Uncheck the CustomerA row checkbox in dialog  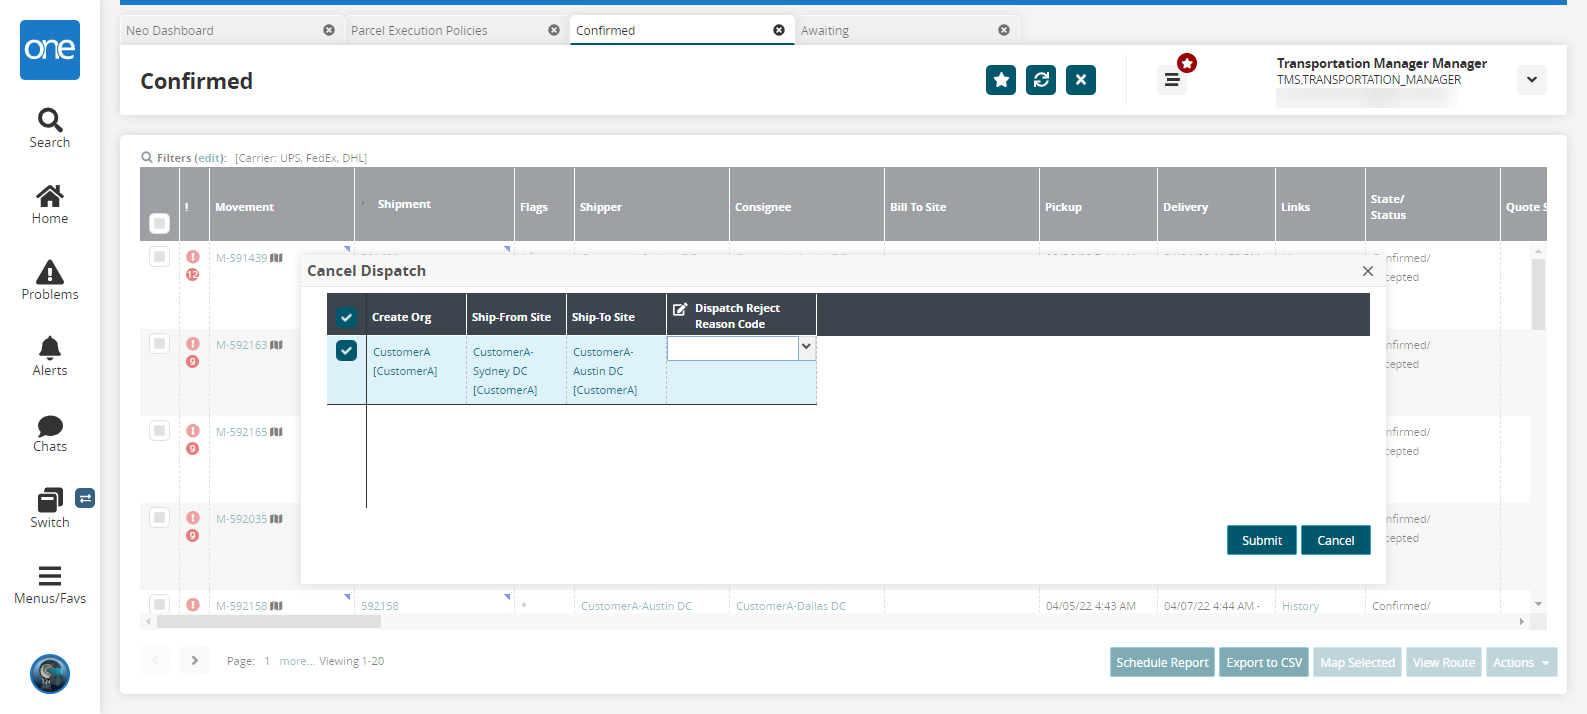346,351
